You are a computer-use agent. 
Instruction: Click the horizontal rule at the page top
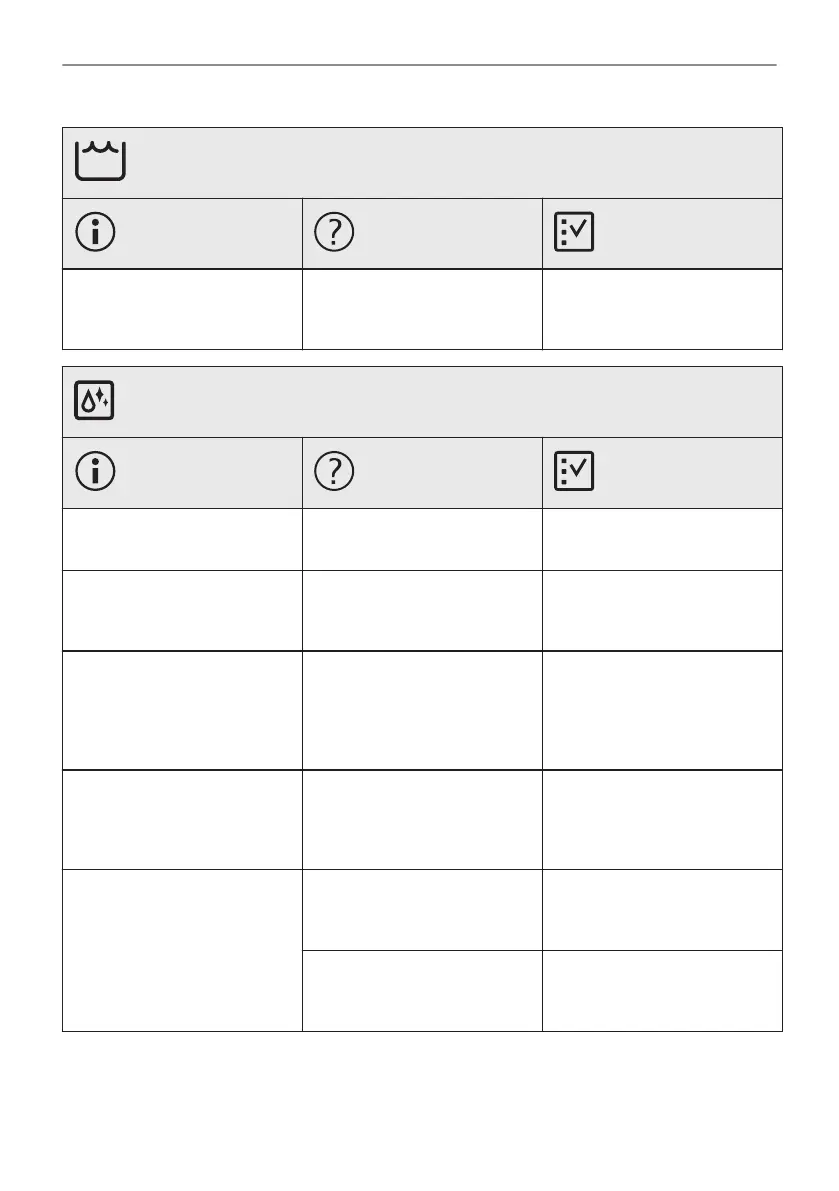(x=419, y=66)
